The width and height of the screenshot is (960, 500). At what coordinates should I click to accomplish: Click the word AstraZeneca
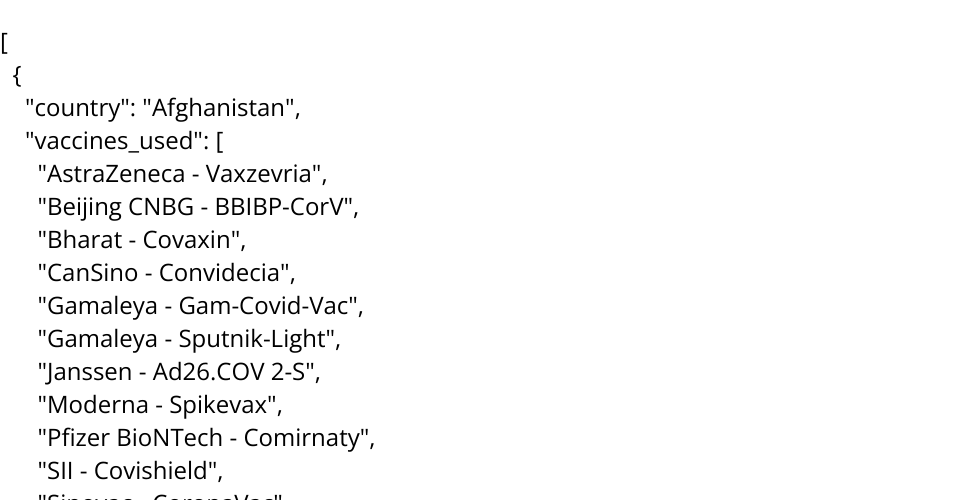click(x=116, y=174)
